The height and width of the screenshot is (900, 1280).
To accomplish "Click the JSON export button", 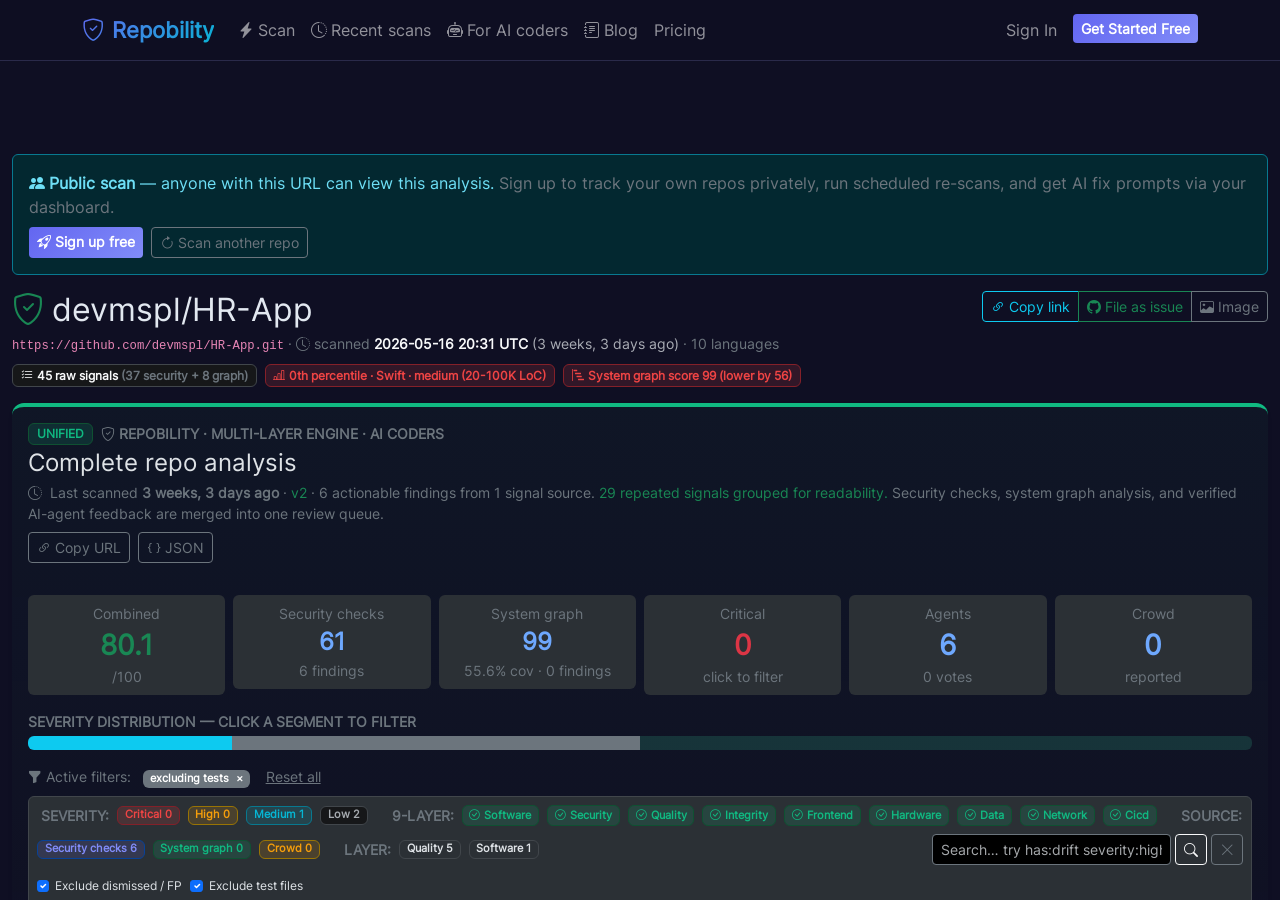I will (x=175, y=548).
